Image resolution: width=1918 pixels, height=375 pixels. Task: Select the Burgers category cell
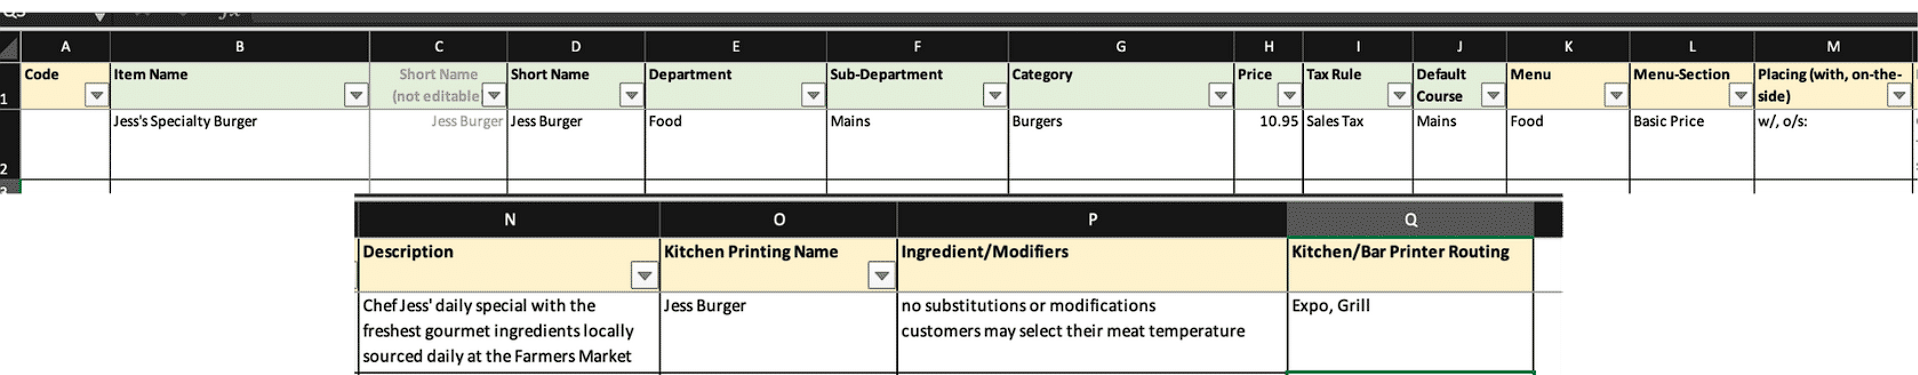click(1120, 144)
